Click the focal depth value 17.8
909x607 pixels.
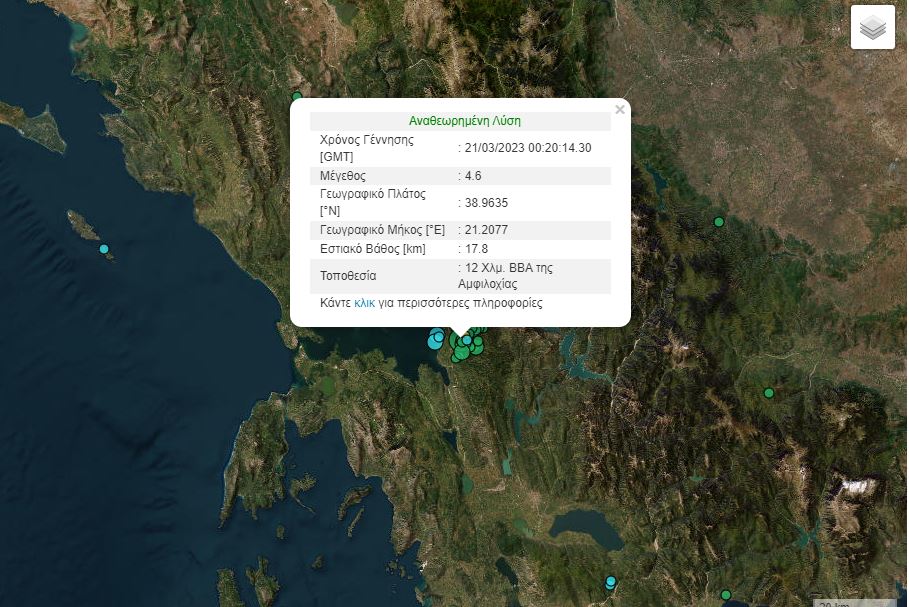tap(475, 249)
